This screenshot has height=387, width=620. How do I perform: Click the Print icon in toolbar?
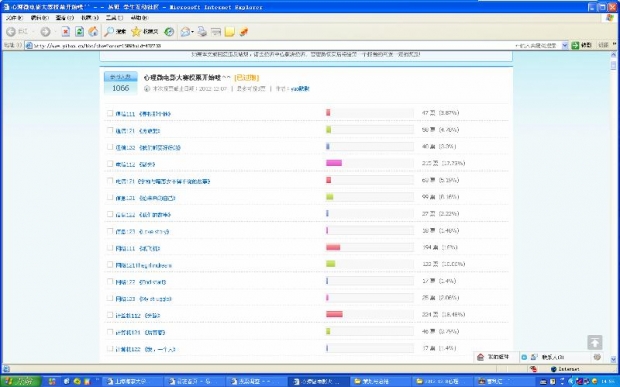tap(202, 32)
